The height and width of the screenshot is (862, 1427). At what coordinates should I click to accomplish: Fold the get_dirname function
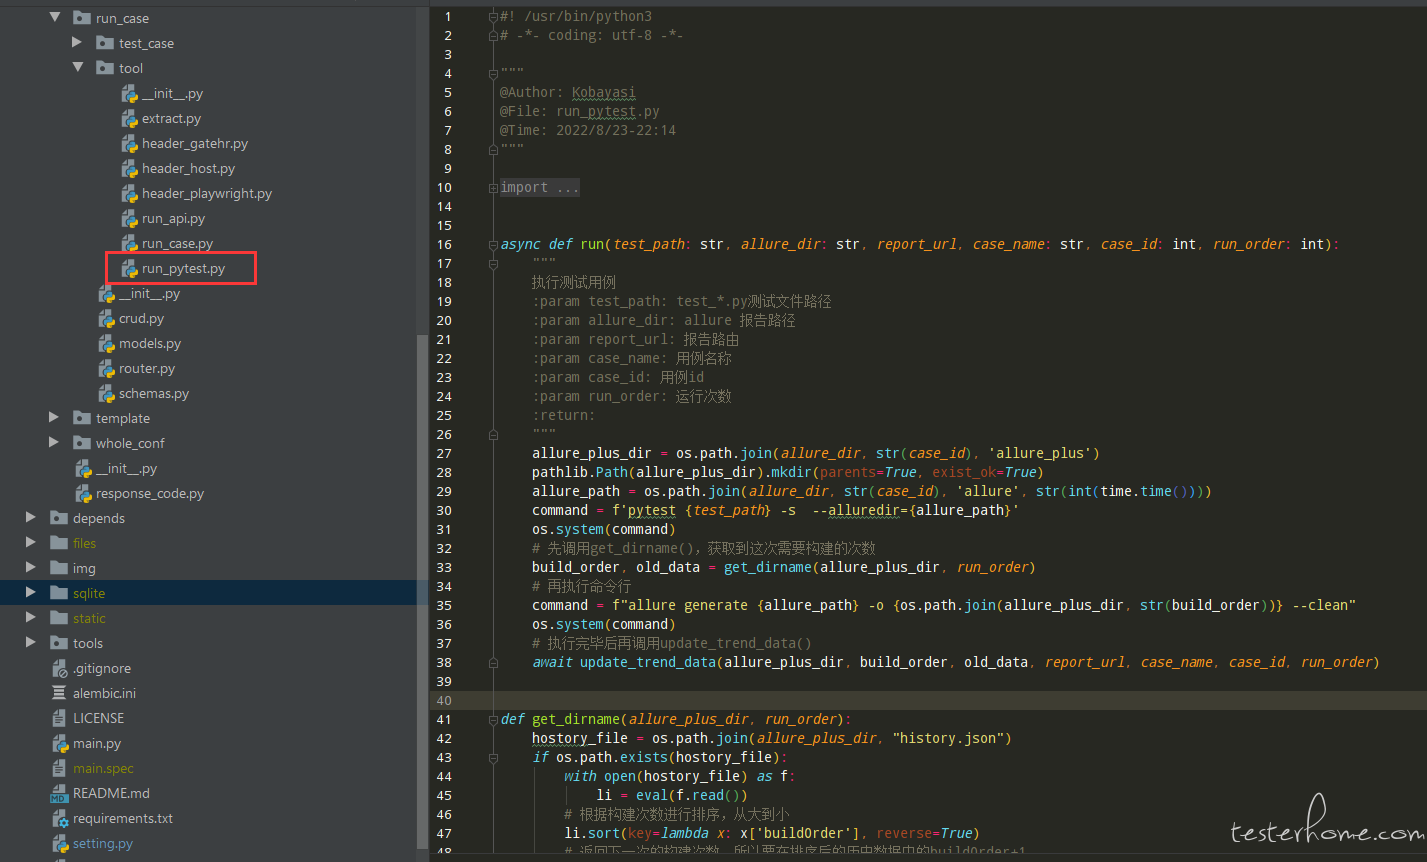pos(493,719)
